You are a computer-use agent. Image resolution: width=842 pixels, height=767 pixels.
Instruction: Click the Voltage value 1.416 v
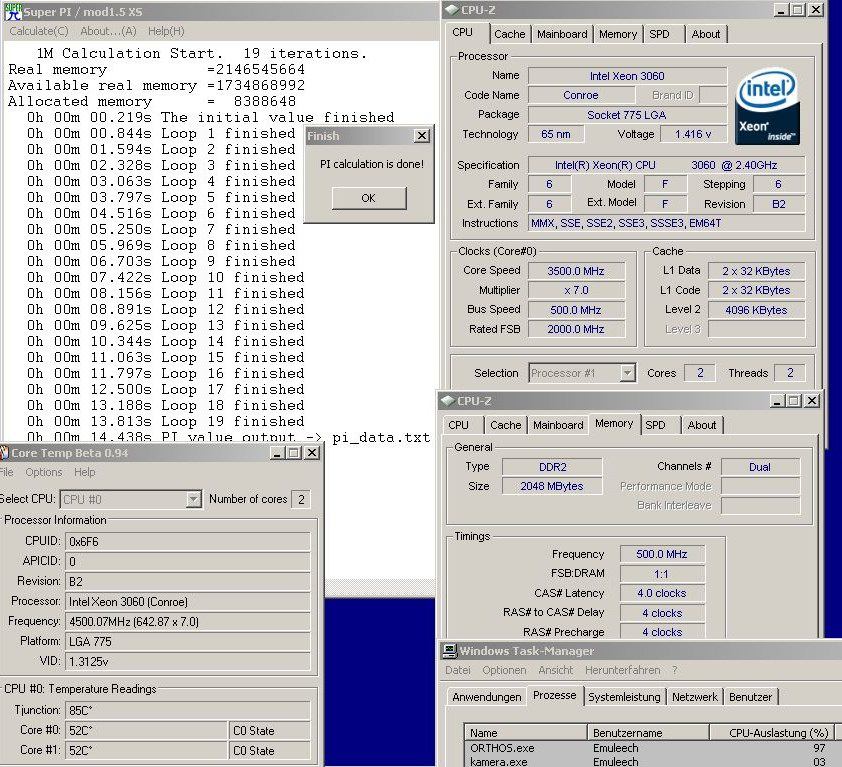coord(693,134)
